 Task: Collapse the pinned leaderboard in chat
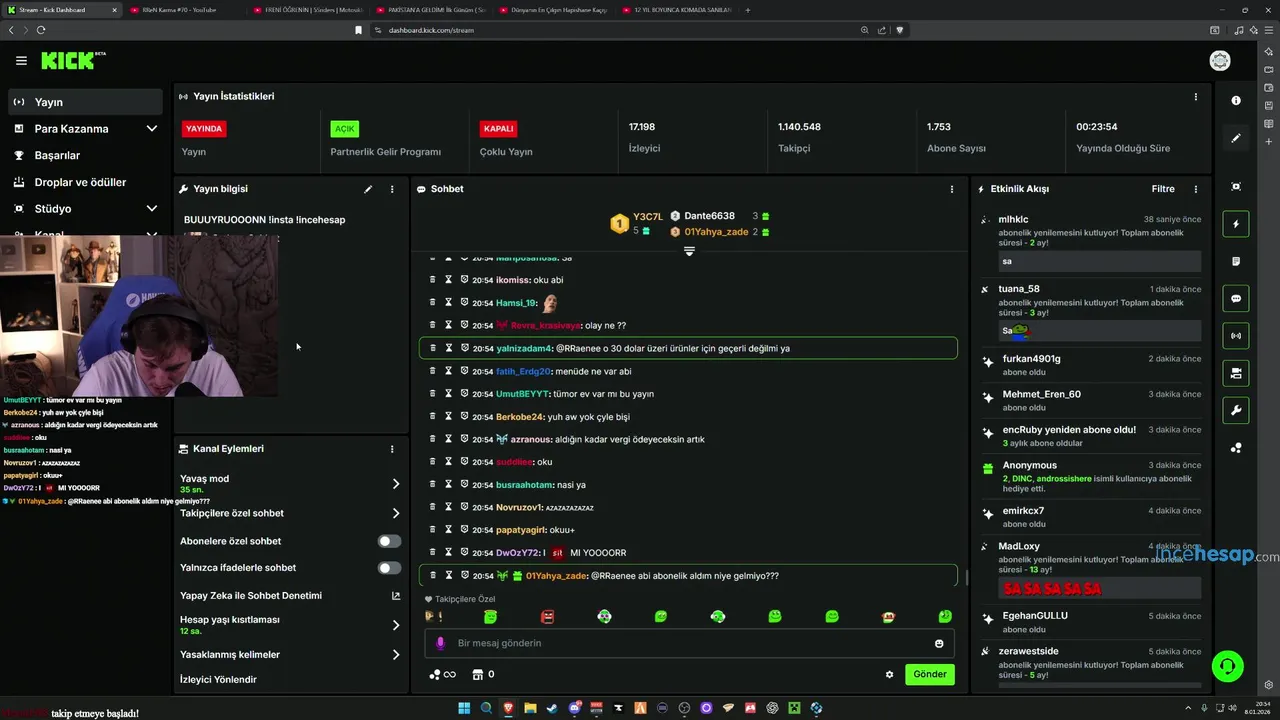click(689, 251)
